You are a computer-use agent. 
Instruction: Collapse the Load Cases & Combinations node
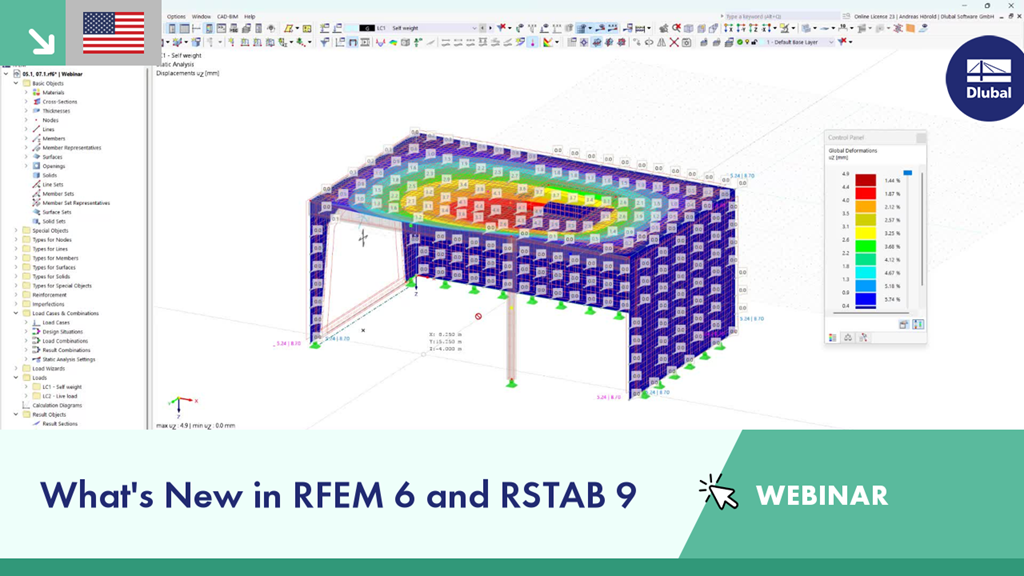pos(16,313)
